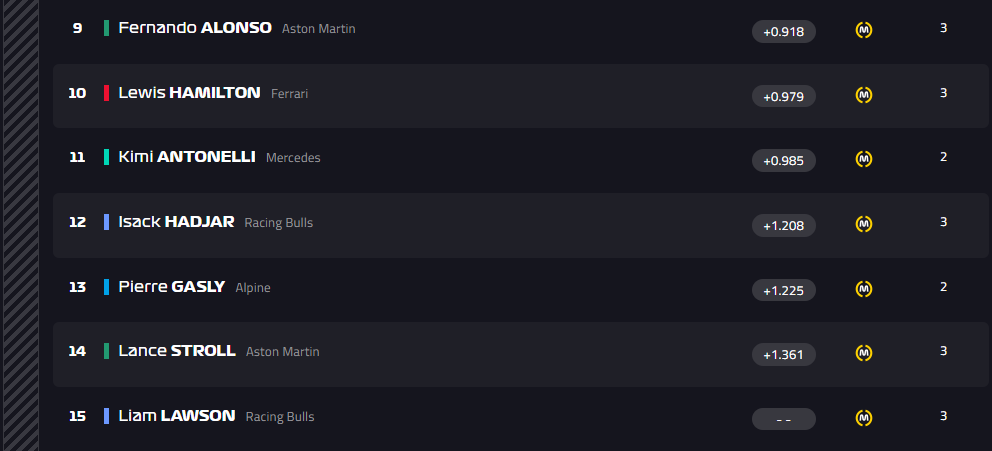Open Liam Lawson's driver name
This screenshot has width=992, height=451.
(176, 416)
